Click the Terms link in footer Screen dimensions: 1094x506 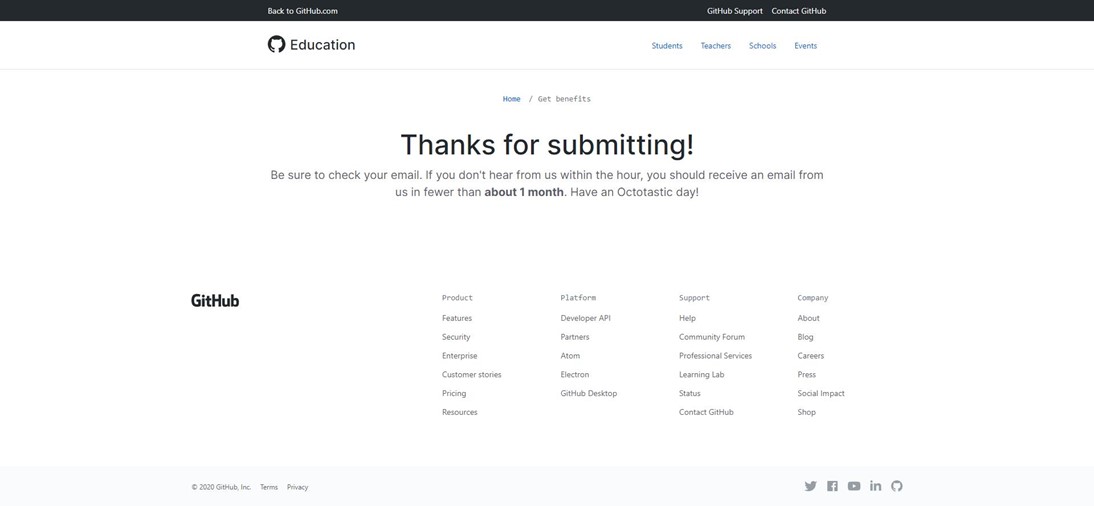coord(269,487)
